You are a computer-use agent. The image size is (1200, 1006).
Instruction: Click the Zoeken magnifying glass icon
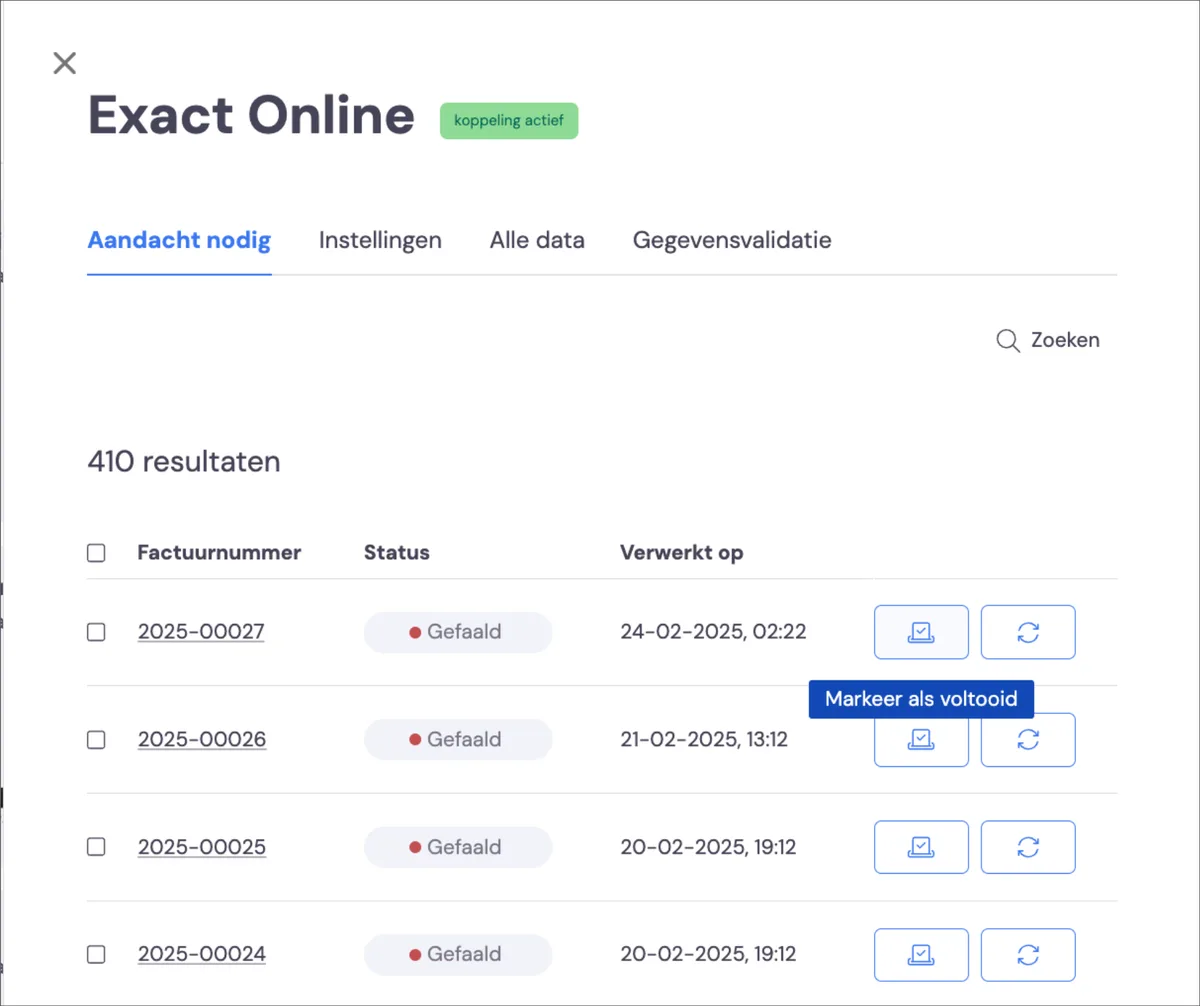click(1008, 341)
